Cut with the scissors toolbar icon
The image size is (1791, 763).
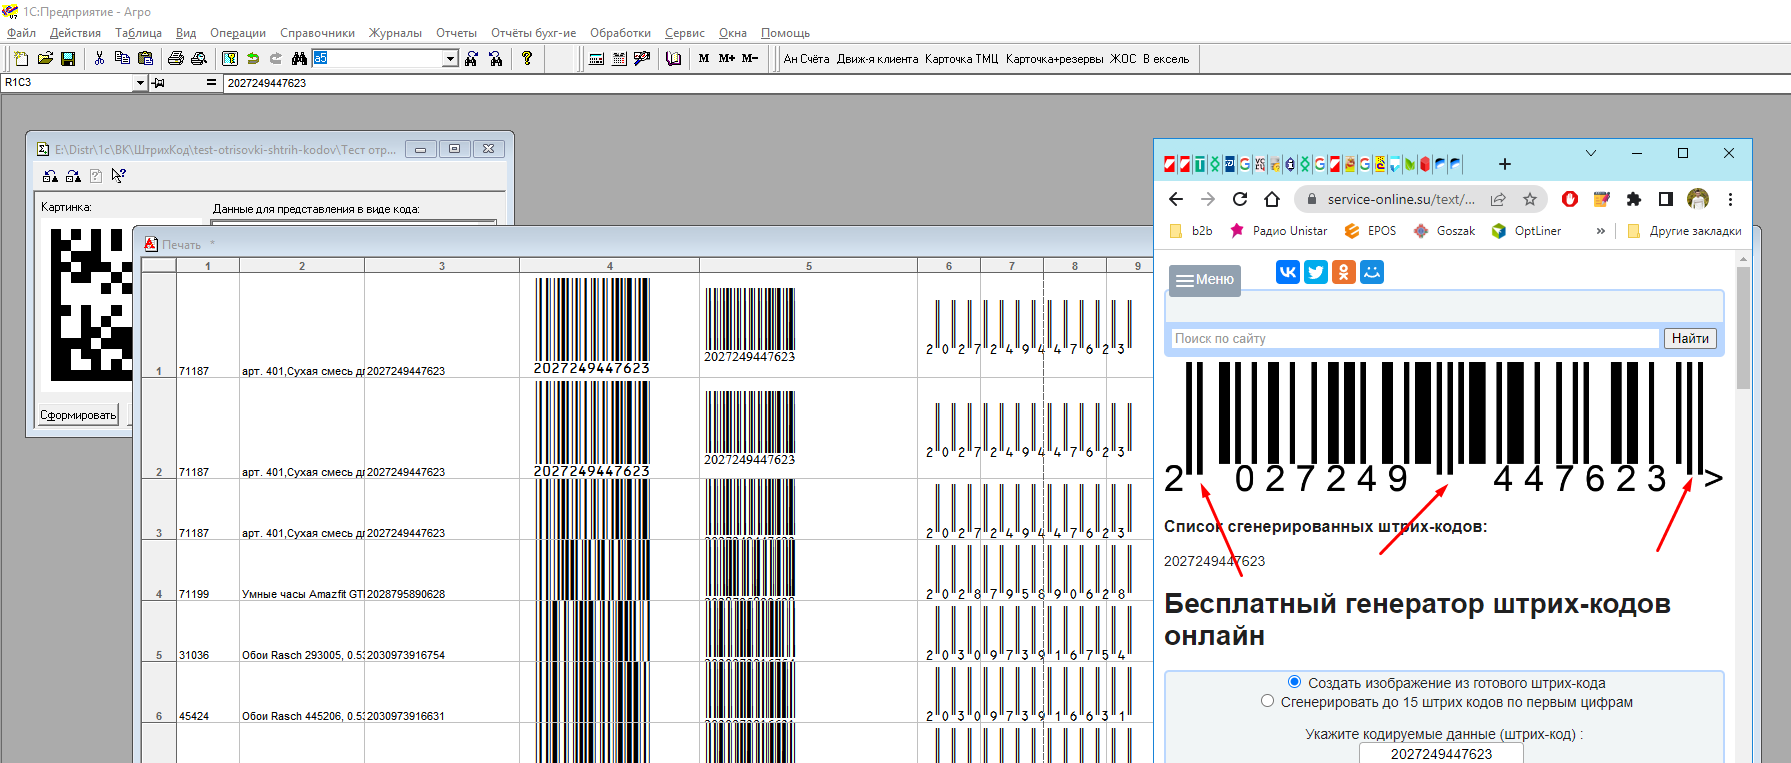tap(99, 59)
